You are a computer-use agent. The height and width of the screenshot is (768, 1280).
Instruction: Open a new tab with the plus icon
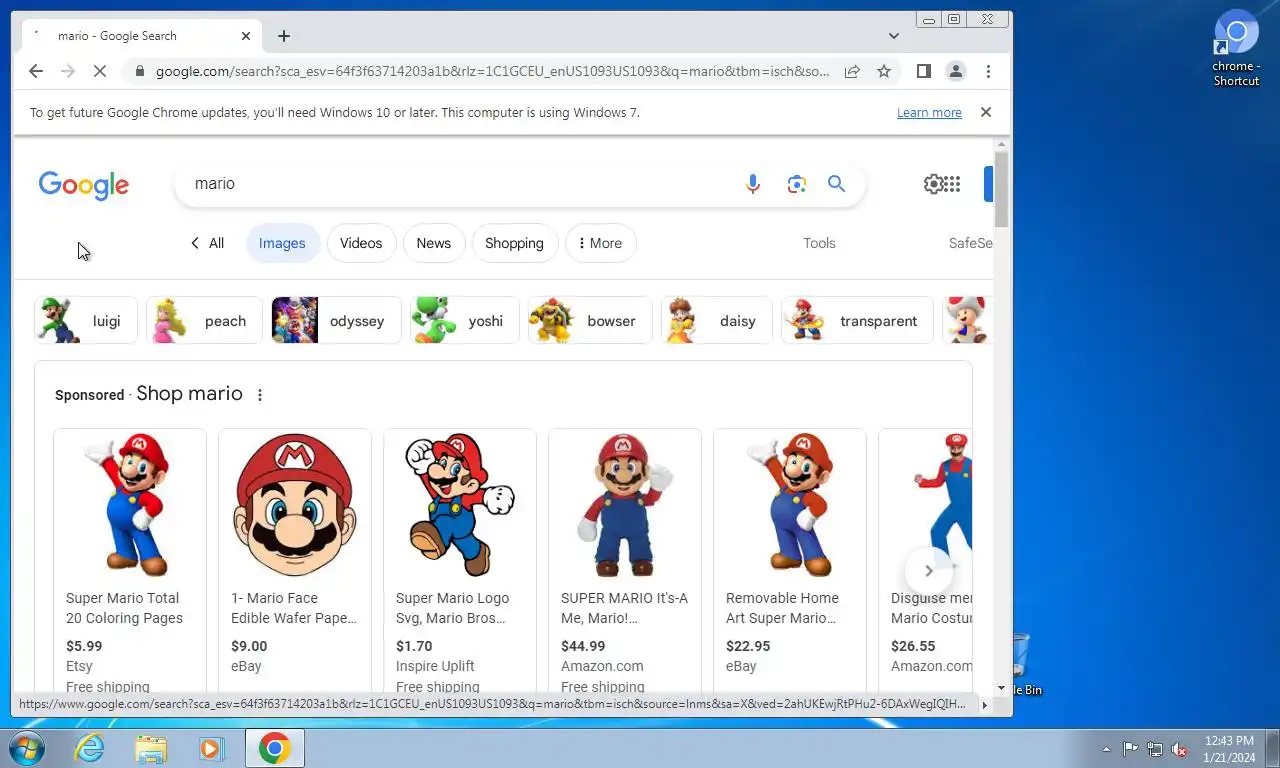click(x=284, y=36)
